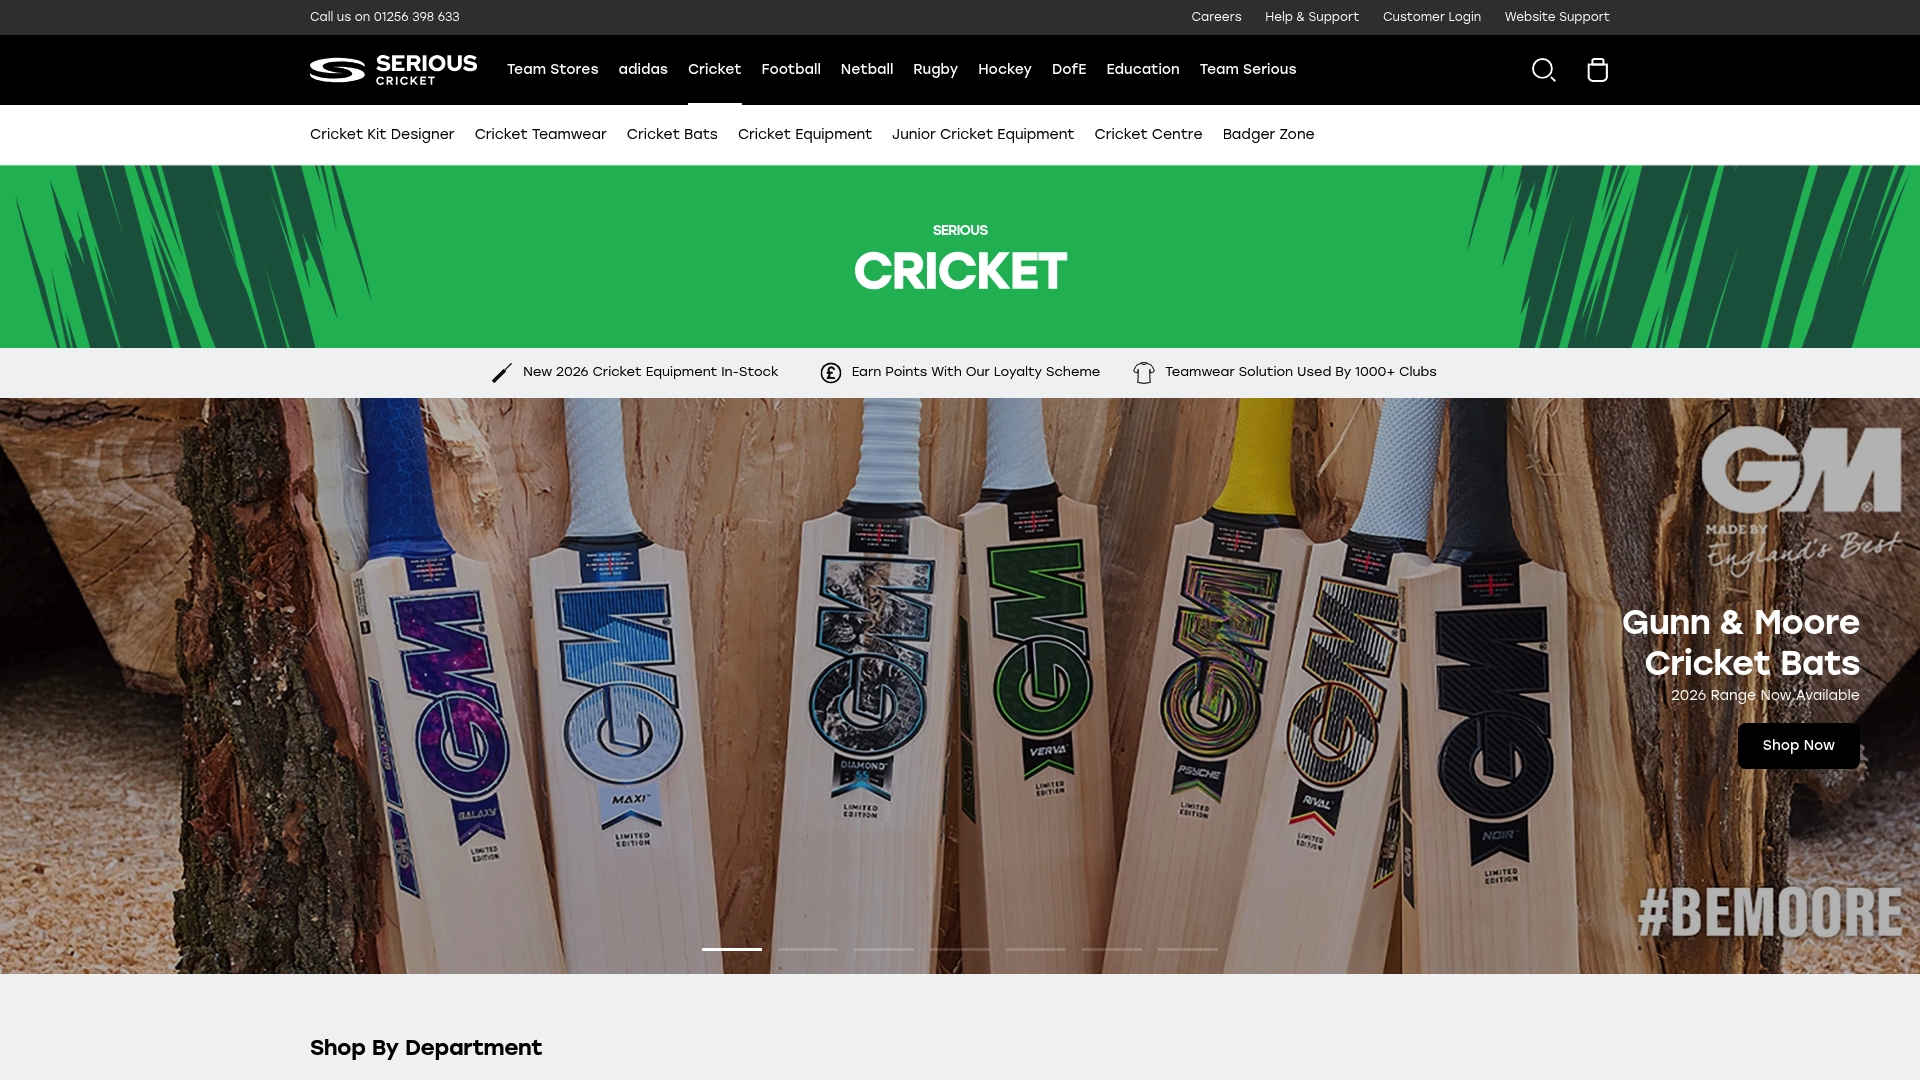Select the third carousel indicator bar
The width and height of the screenshot is (1920, 1080).
click(x=883, y=949)
